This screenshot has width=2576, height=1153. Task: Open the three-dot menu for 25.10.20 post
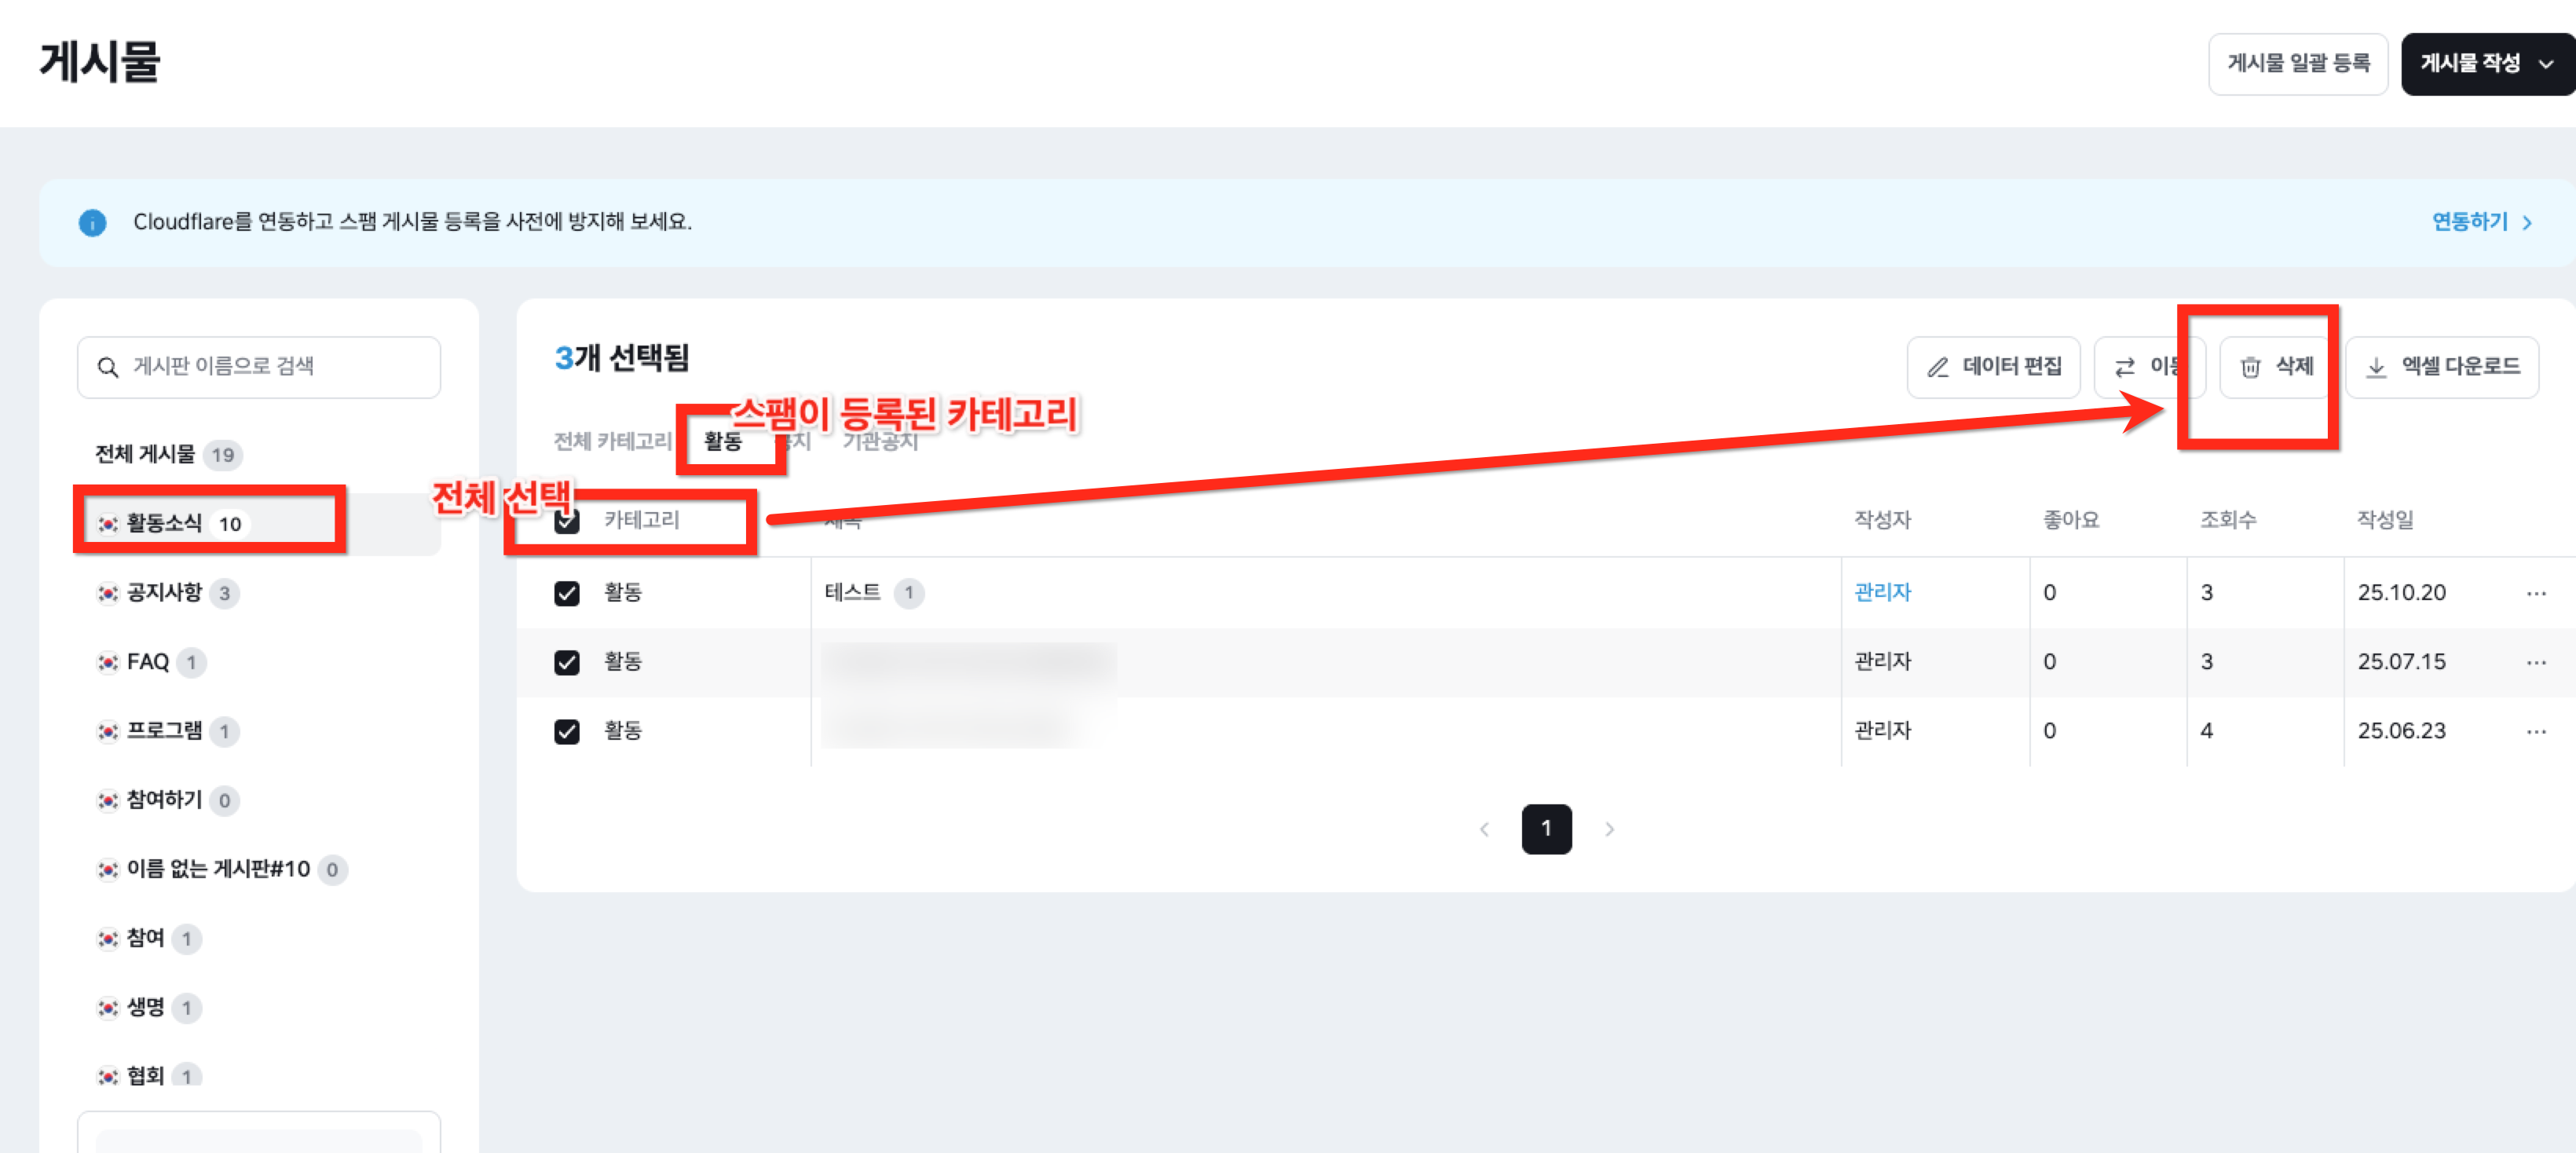click(x=2536, y=593)
